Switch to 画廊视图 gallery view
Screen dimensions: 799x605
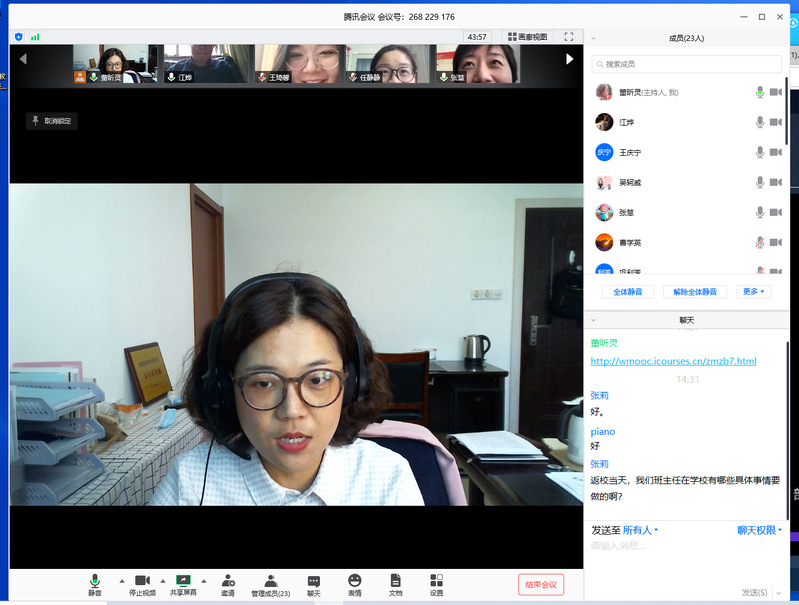tap(526, 37)
